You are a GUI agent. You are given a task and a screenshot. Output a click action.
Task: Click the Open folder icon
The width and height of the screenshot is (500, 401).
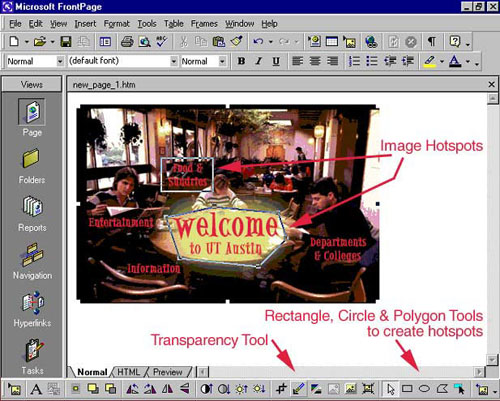click(40, 42)
